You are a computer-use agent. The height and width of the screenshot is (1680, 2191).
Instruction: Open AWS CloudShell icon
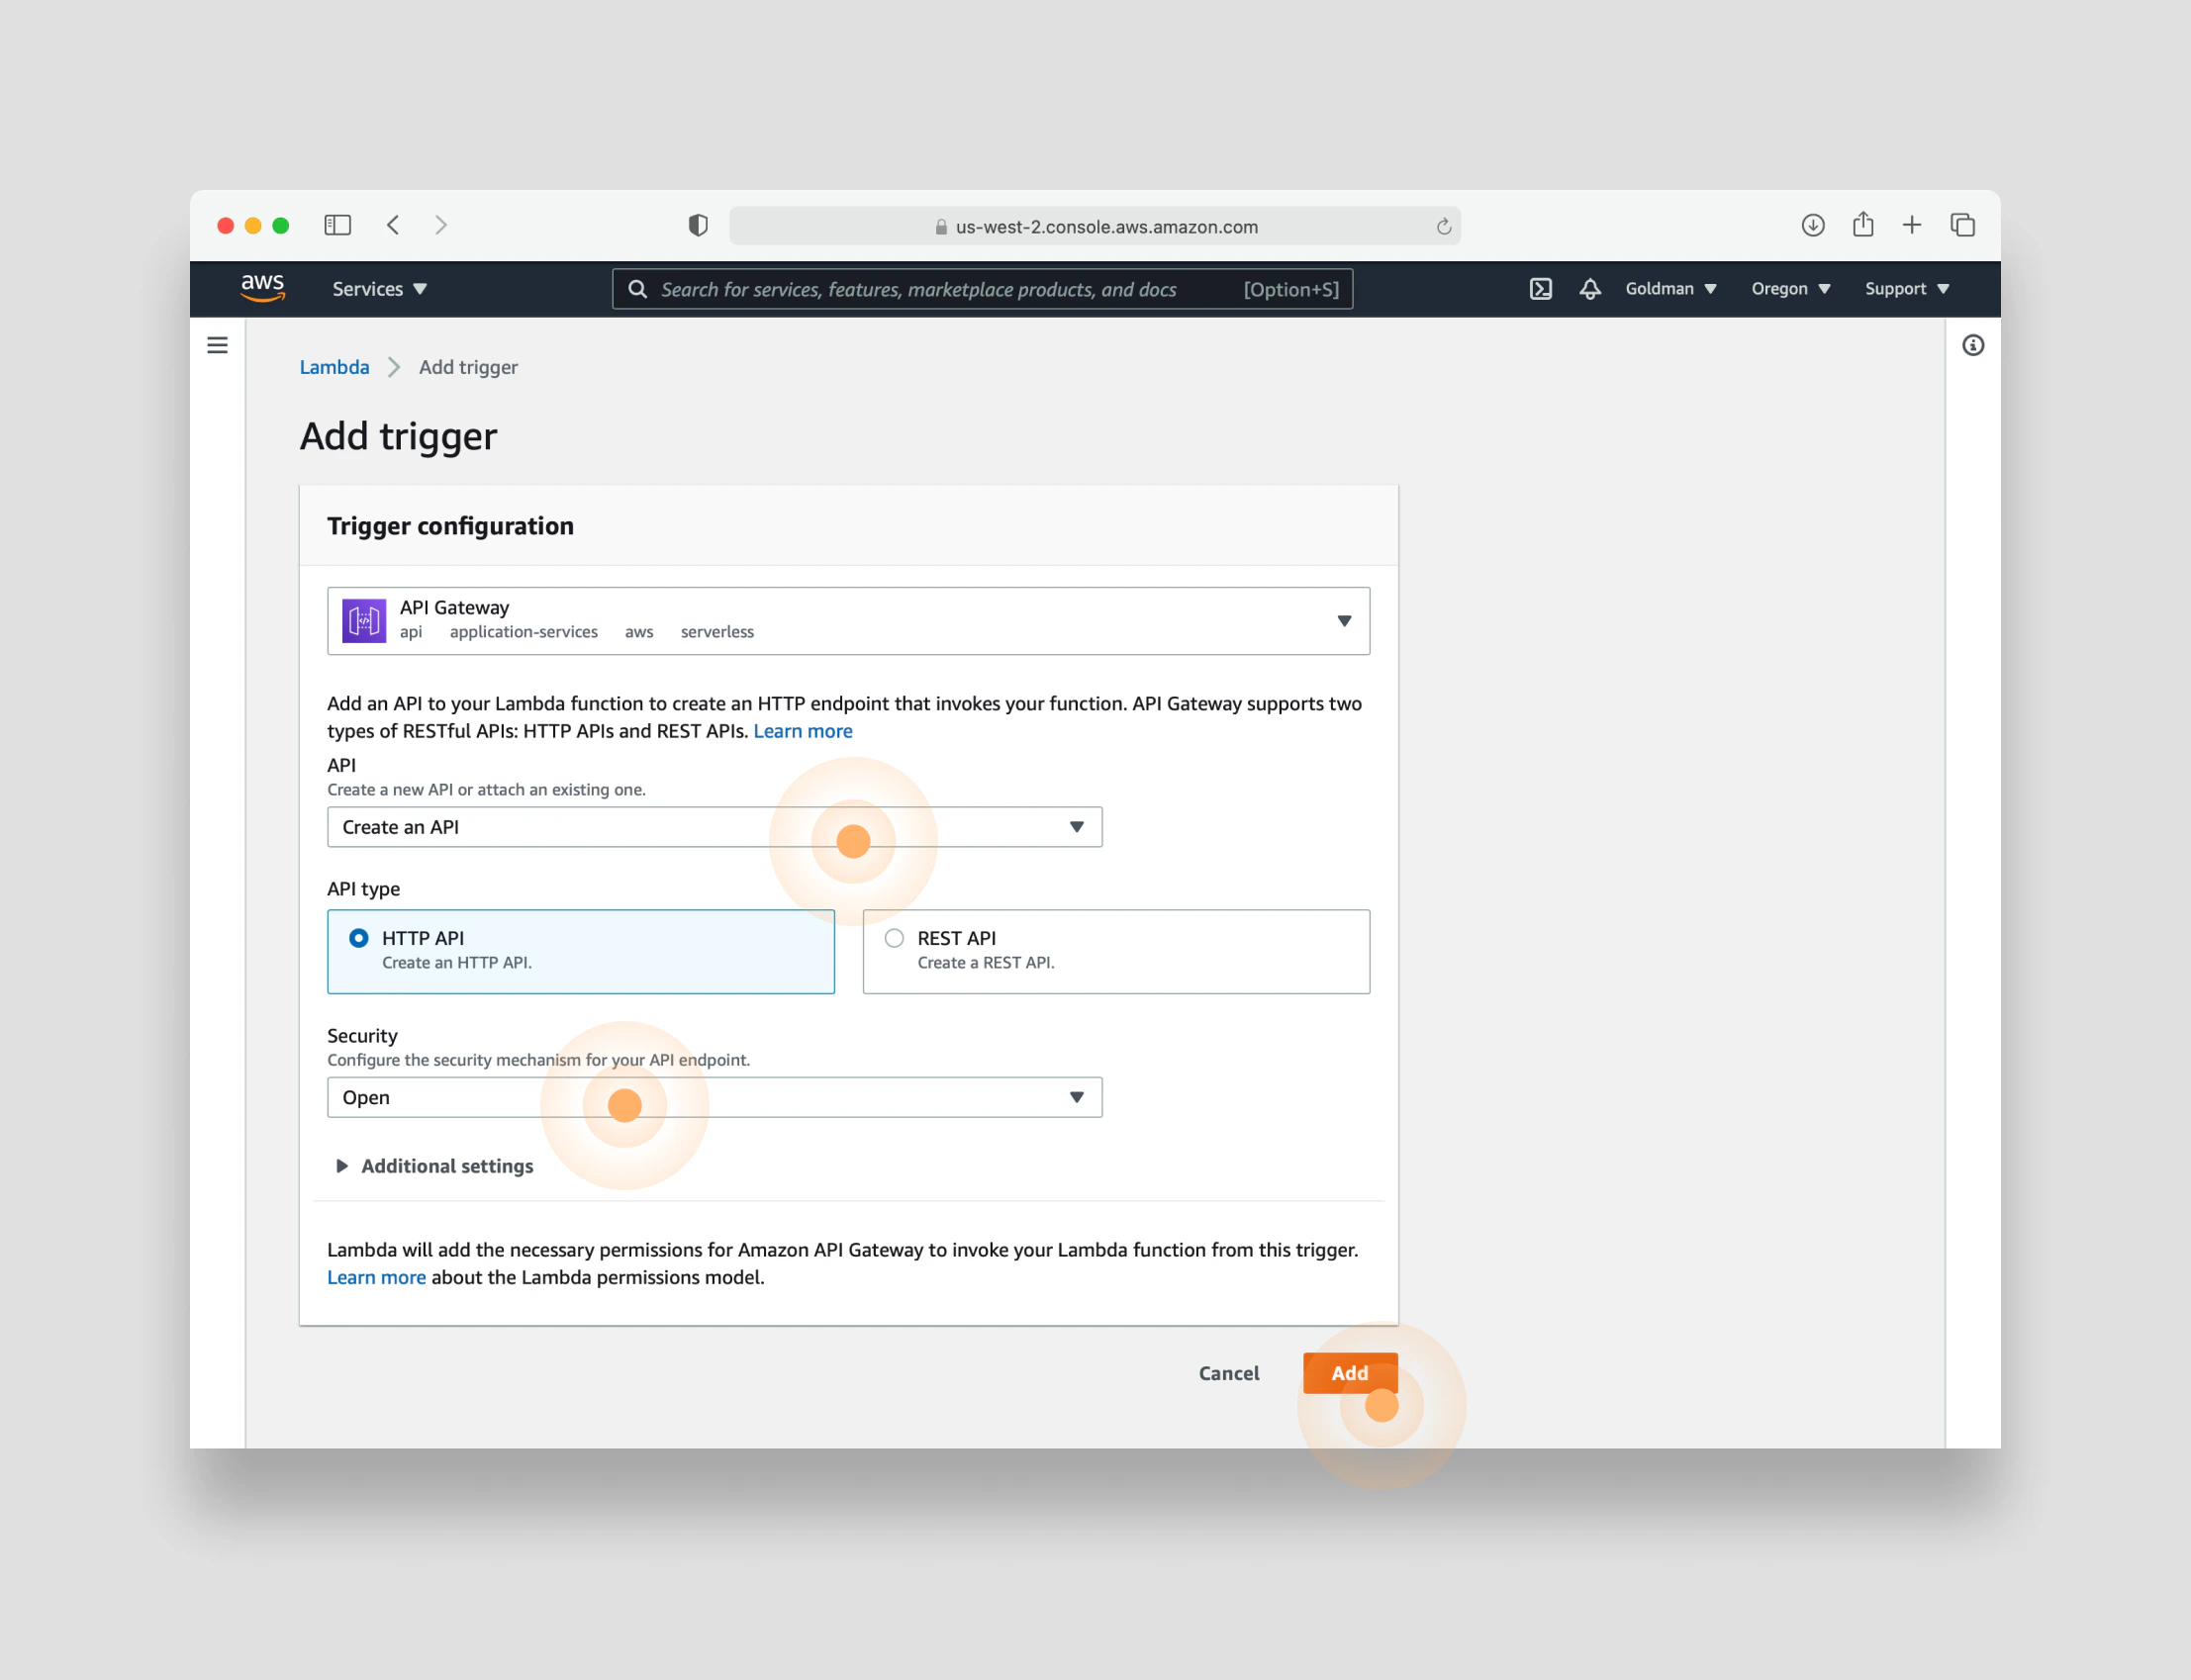1541,289
